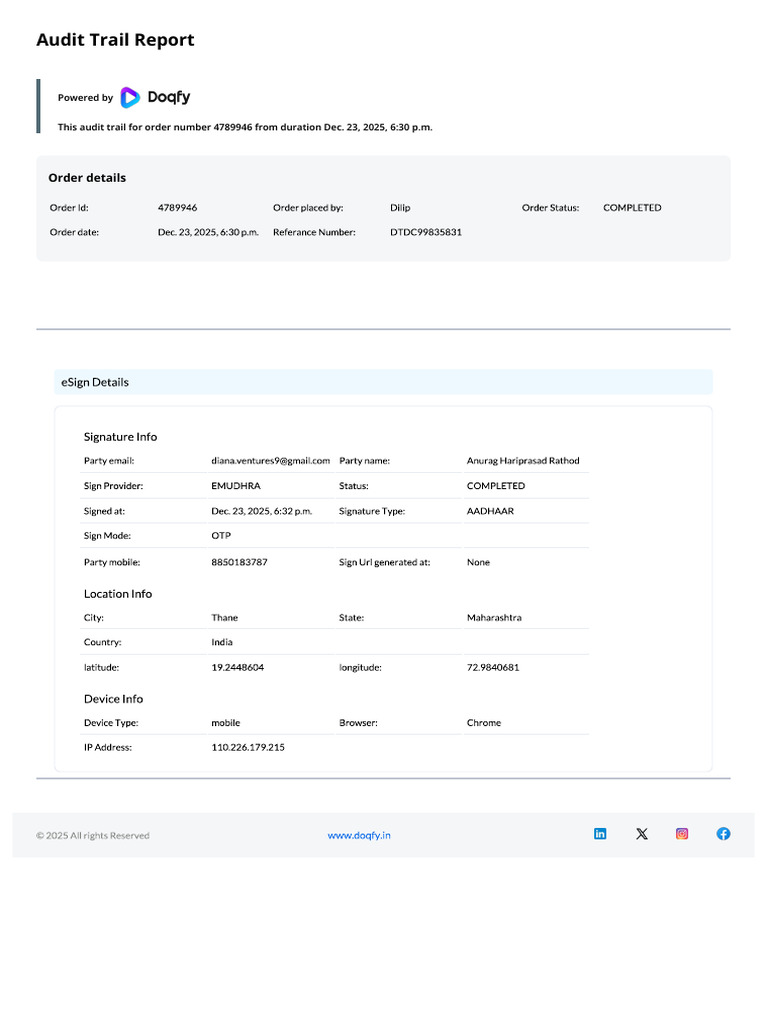Click the Powered by label
This screenshot has width=768, height=1024.
pyautogui.click(x=86, y=97)
